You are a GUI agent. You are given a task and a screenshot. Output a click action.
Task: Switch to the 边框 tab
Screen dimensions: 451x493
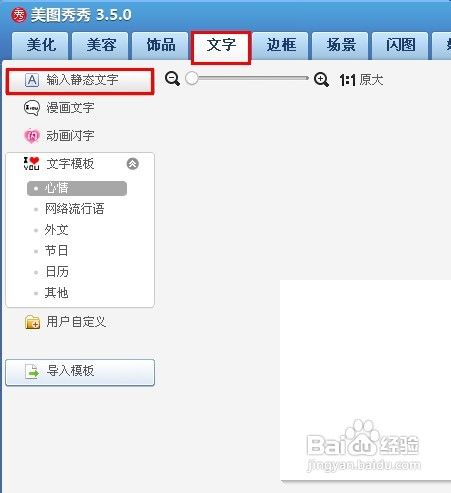(x=280, y=46)
